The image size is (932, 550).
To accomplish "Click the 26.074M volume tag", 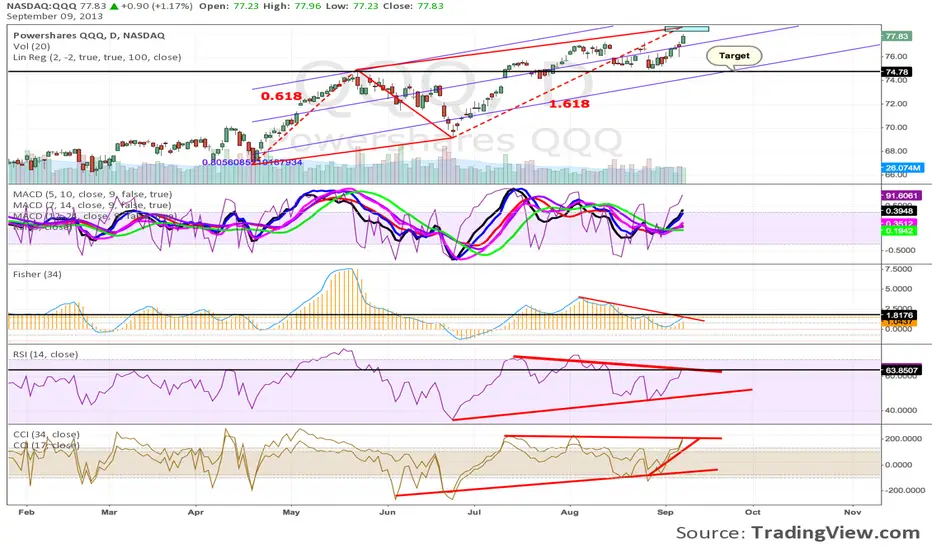I will 903,168.
